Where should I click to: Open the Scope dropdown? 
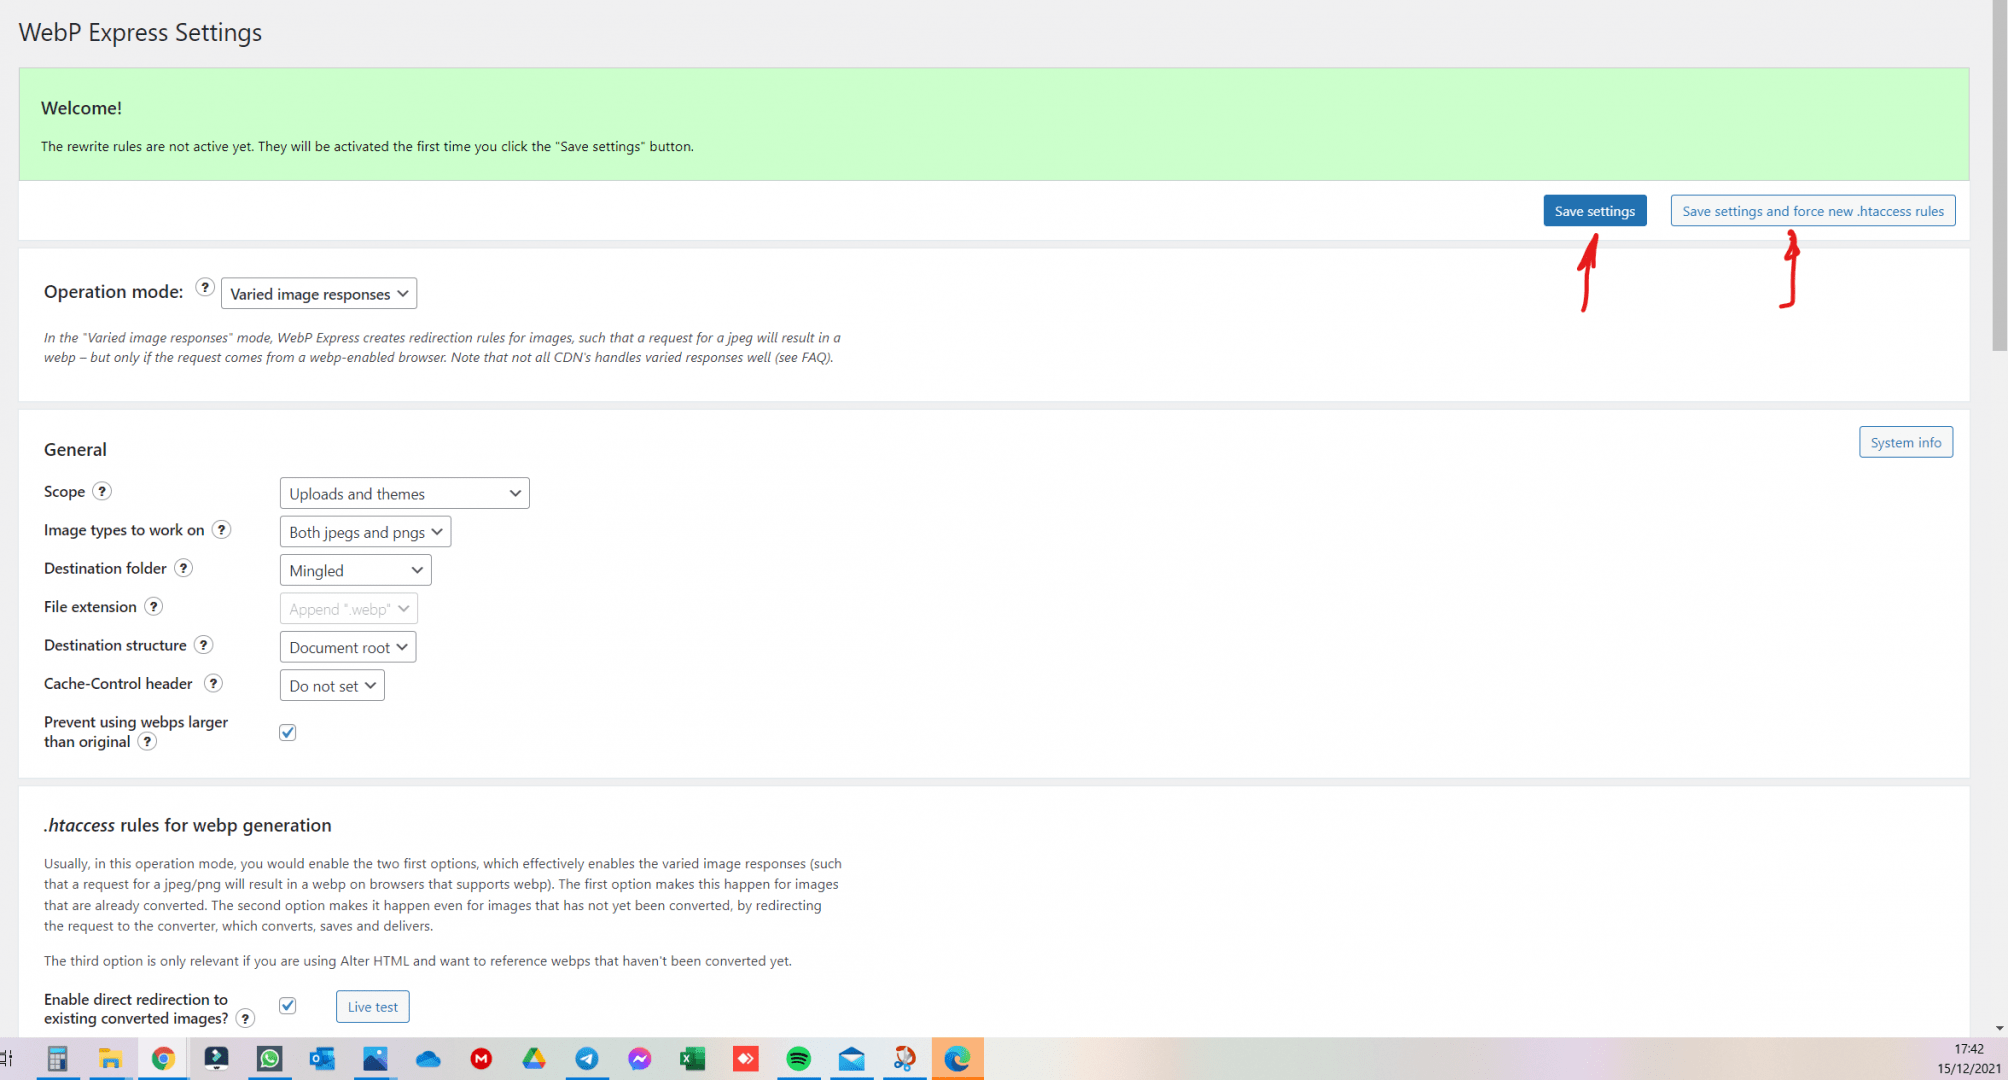(x=405, y=493)
